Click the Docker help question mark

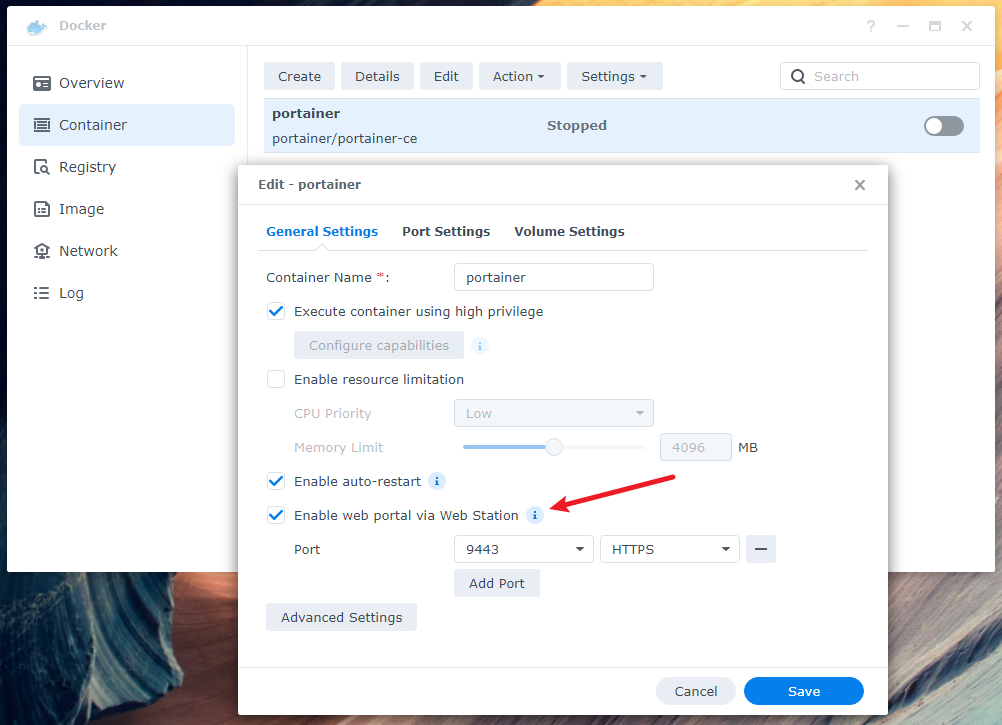point(870,26)
